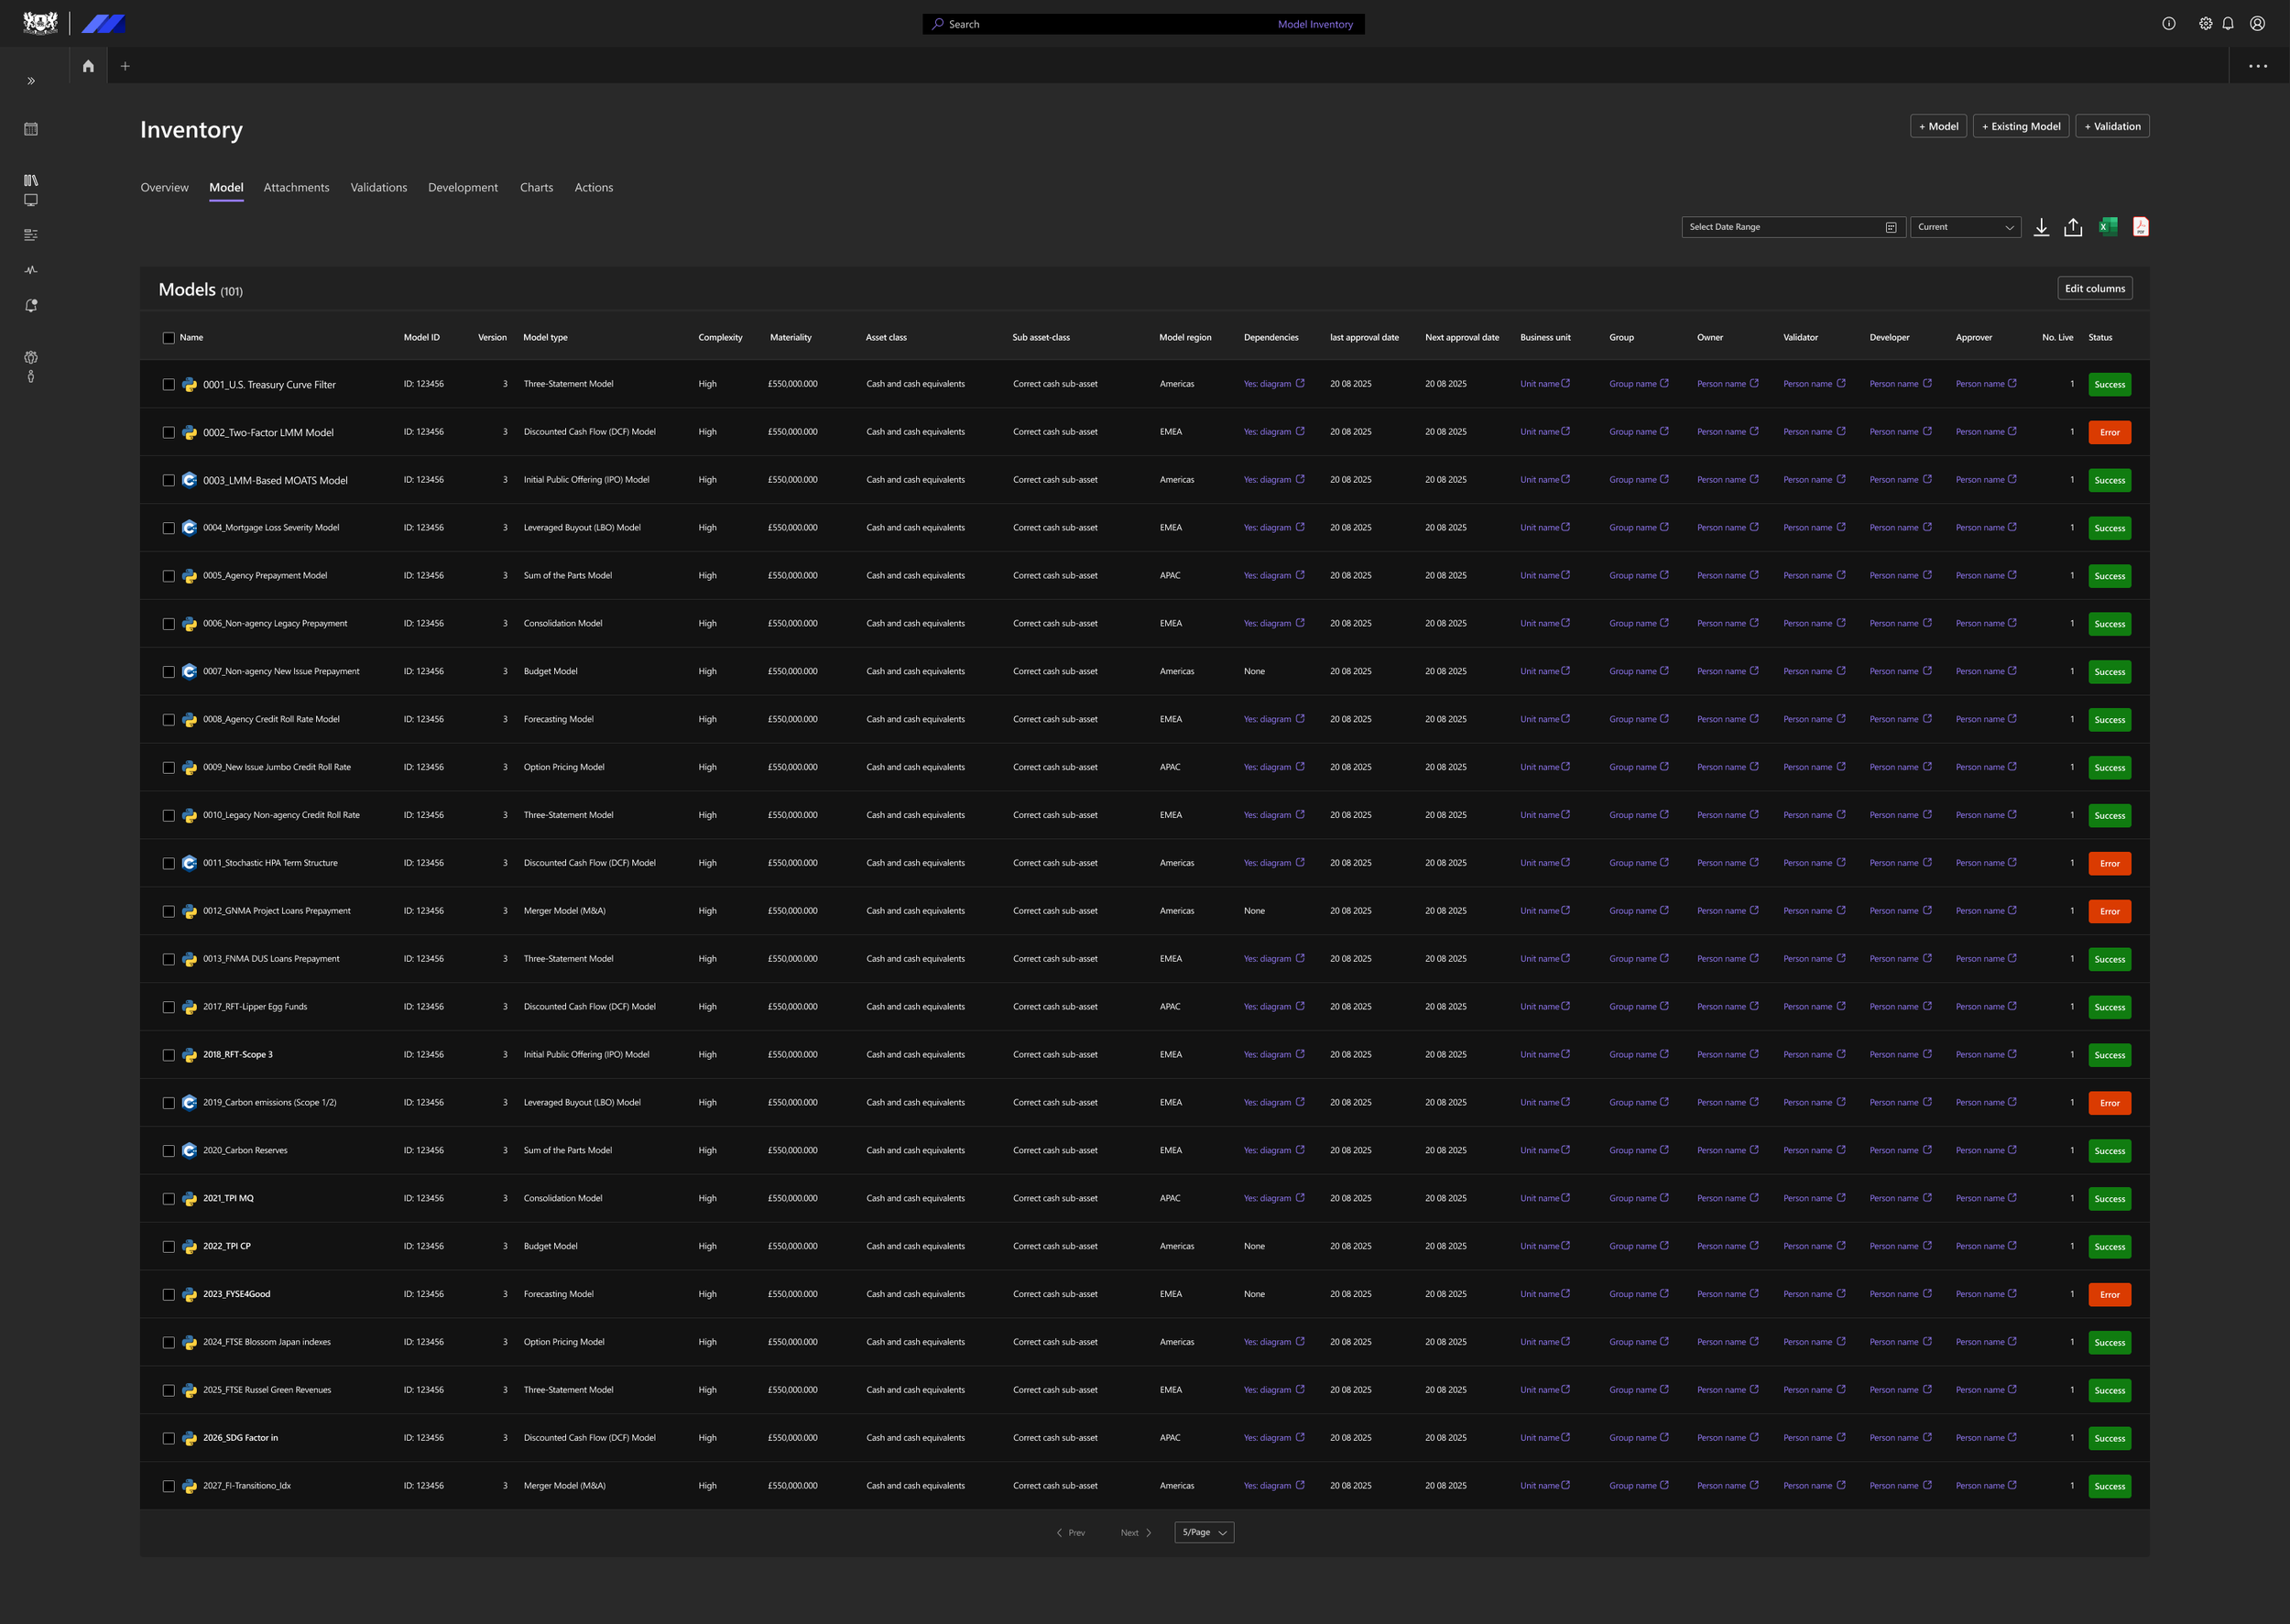Open the single person sidebar icon
Viewport: 2290px width, 1624px height.
(x=31, y=377)
